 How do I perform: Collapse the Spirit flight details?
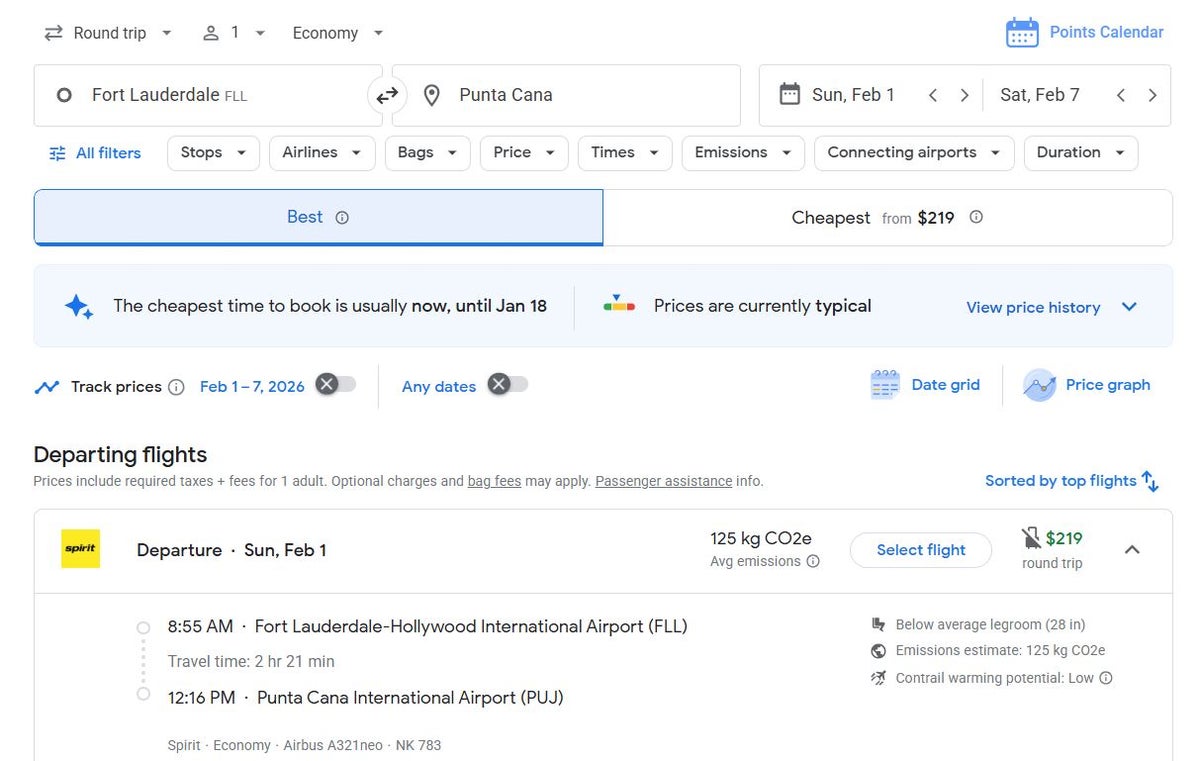[1132, 549]
